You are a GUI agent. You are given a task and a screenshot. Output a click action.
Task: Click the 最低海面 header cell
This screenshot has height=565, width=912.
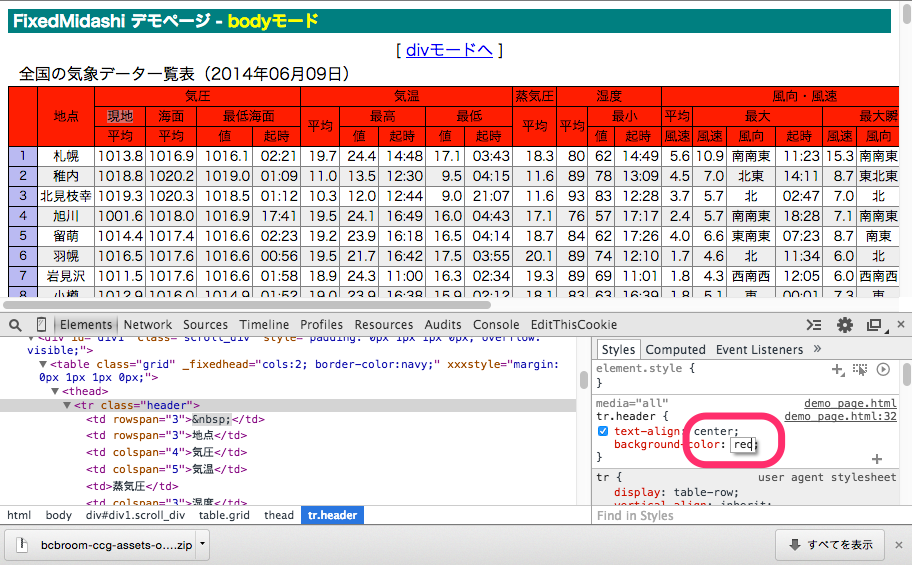[248, 116]
